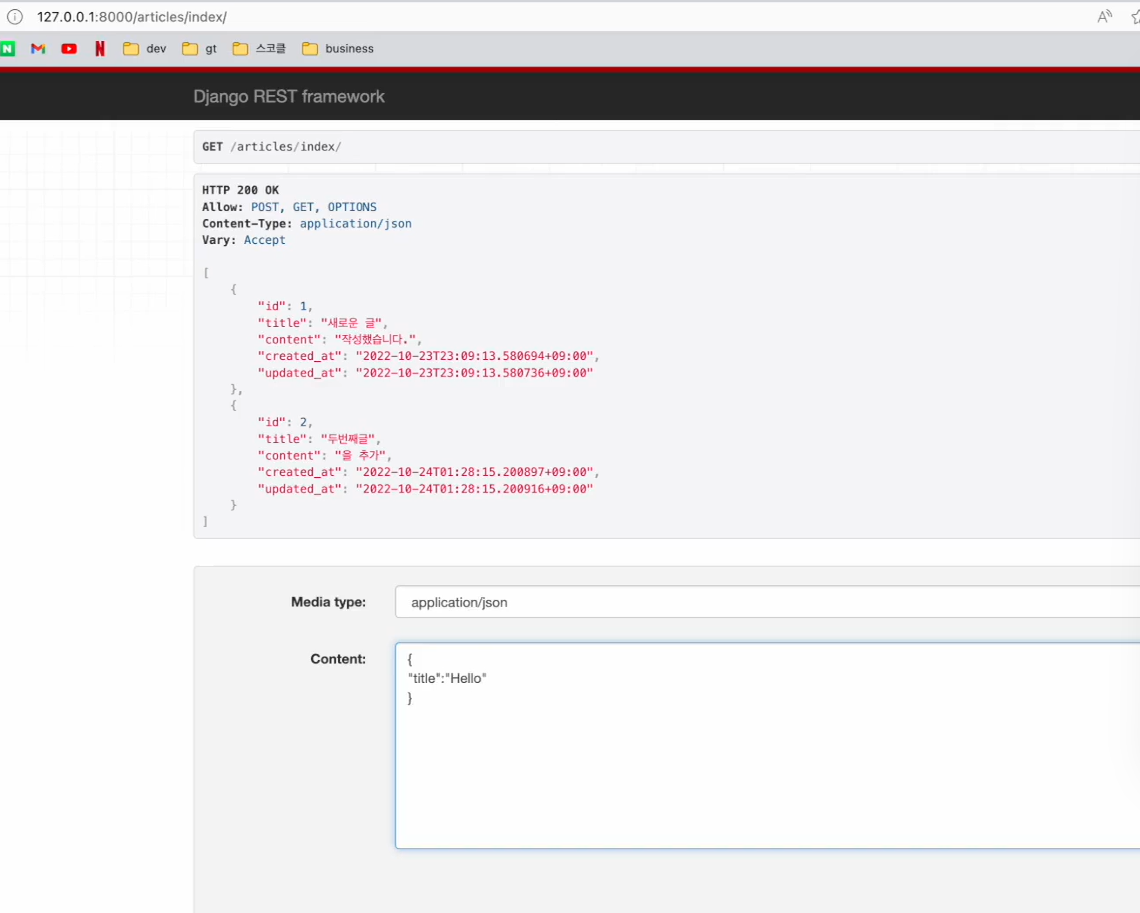
Task: Open the gt bookmarks folder
Action: pos(200,49)
